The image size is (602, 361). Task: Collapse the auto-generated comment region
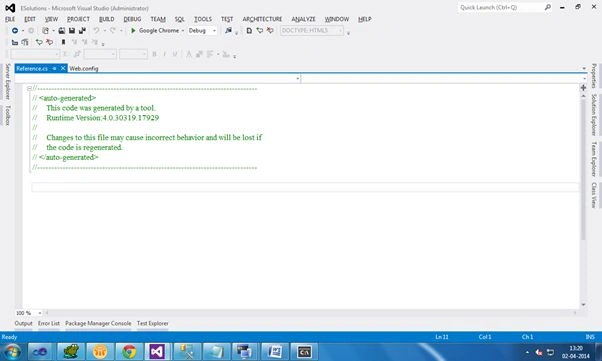29,88
